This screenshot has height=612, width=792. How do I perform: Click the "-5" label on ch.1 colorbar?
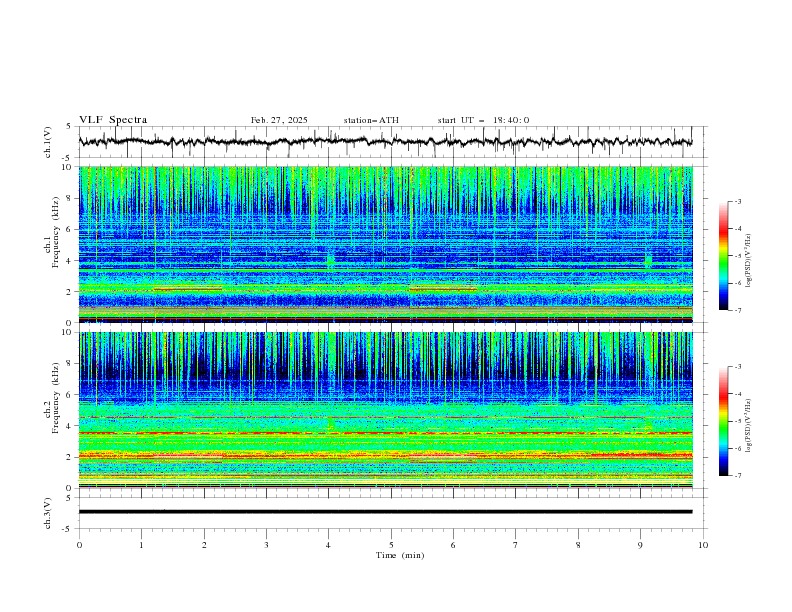[x=738, y=256]
